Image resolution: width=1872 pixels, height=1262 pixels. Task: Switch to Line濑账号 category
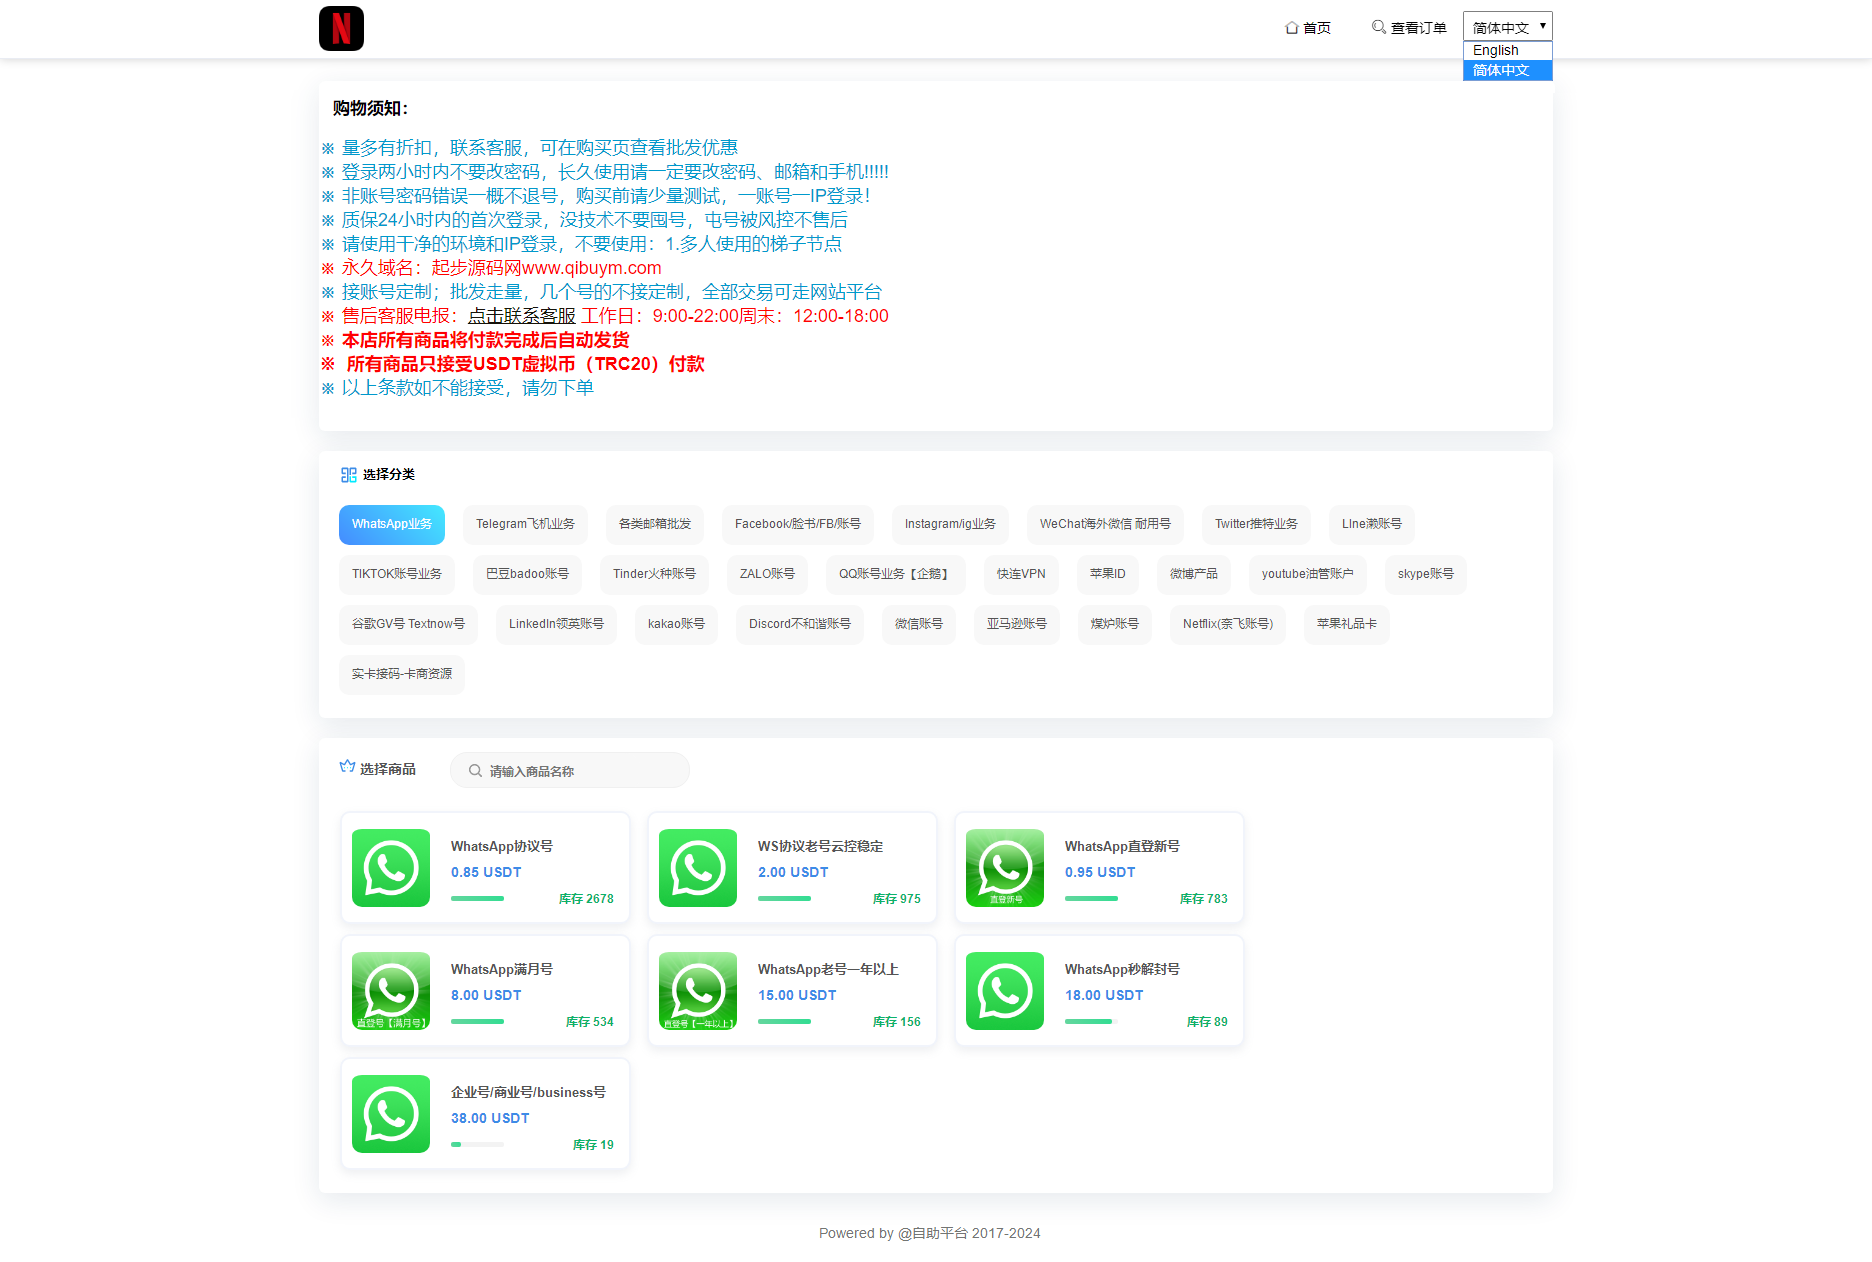pyautogui.click(x=1372, y=525)
